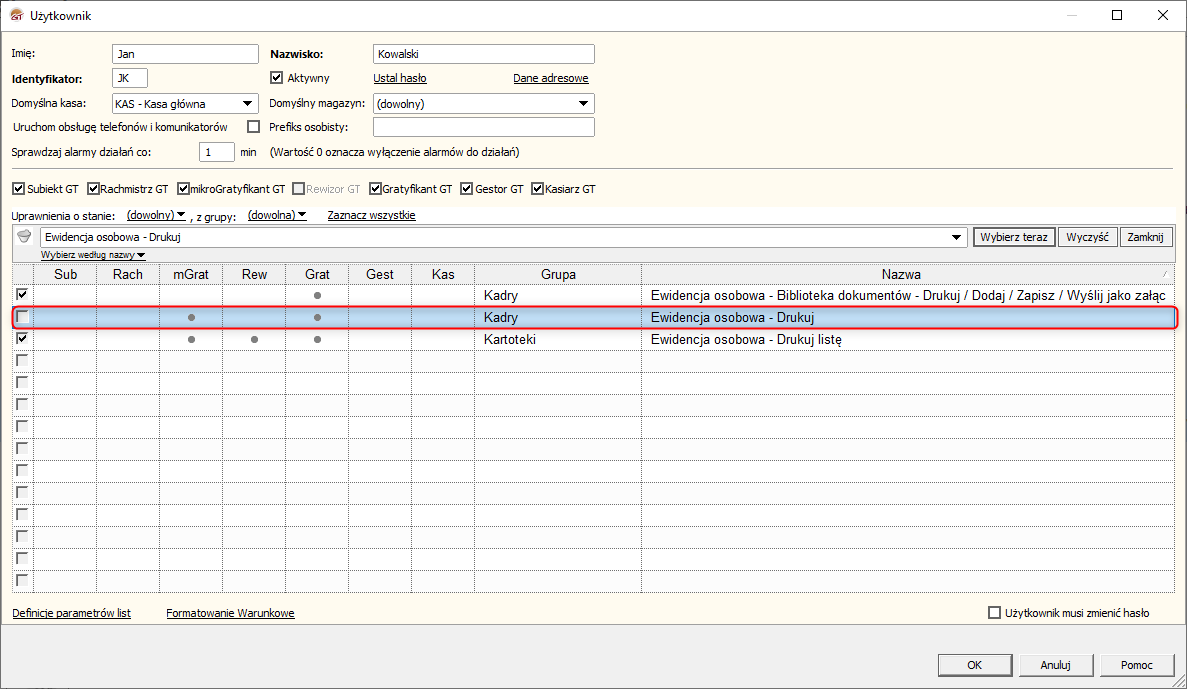
Task: Enable phone and communicator support checkbox
Action: pos(254,127)
